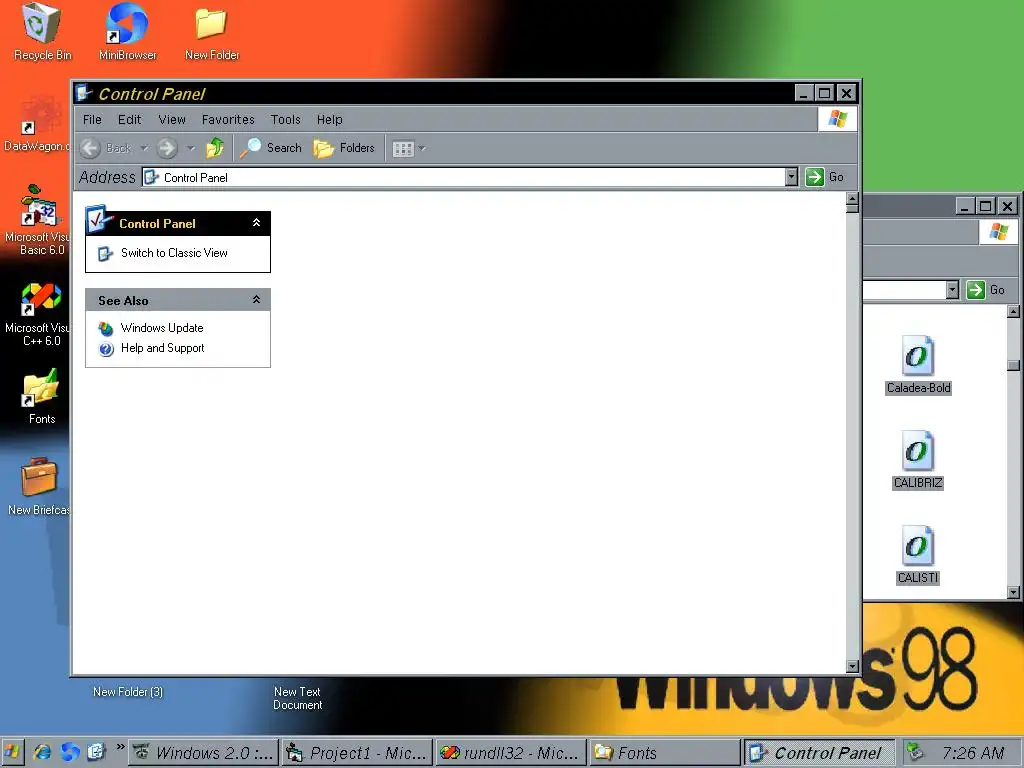Viewport: 1024px width, 768px height.
Task: Switch to rundll32 taskbar button
Action: [x=511, y=753]
